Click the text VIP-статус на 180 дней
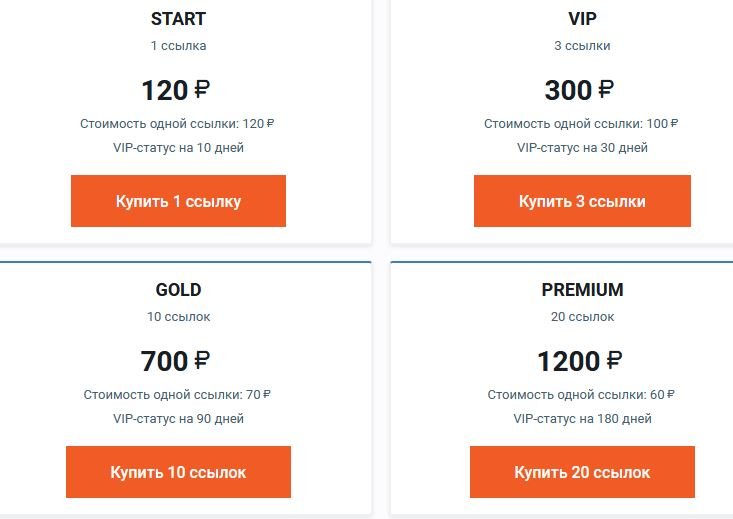 coord(582,418)
